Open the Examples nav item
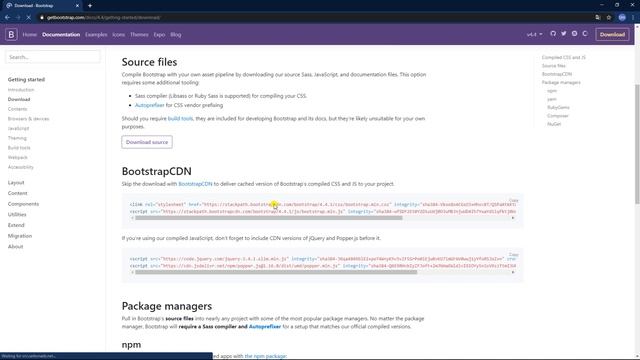The image size is (640, 360). click(96, 35)
